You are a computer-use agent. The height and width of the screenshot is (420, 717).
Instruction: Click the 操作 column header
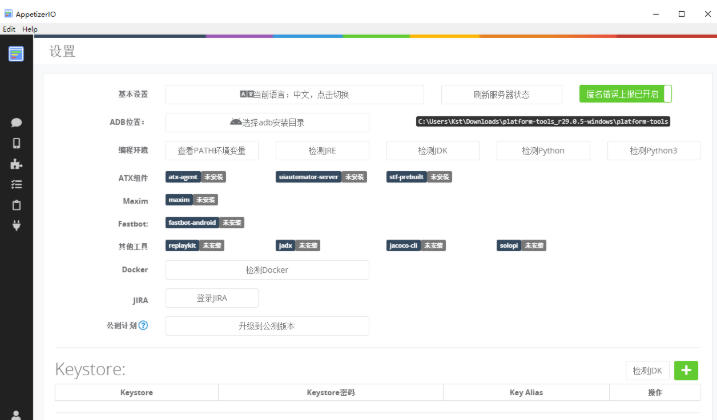[x=655, y=393]
